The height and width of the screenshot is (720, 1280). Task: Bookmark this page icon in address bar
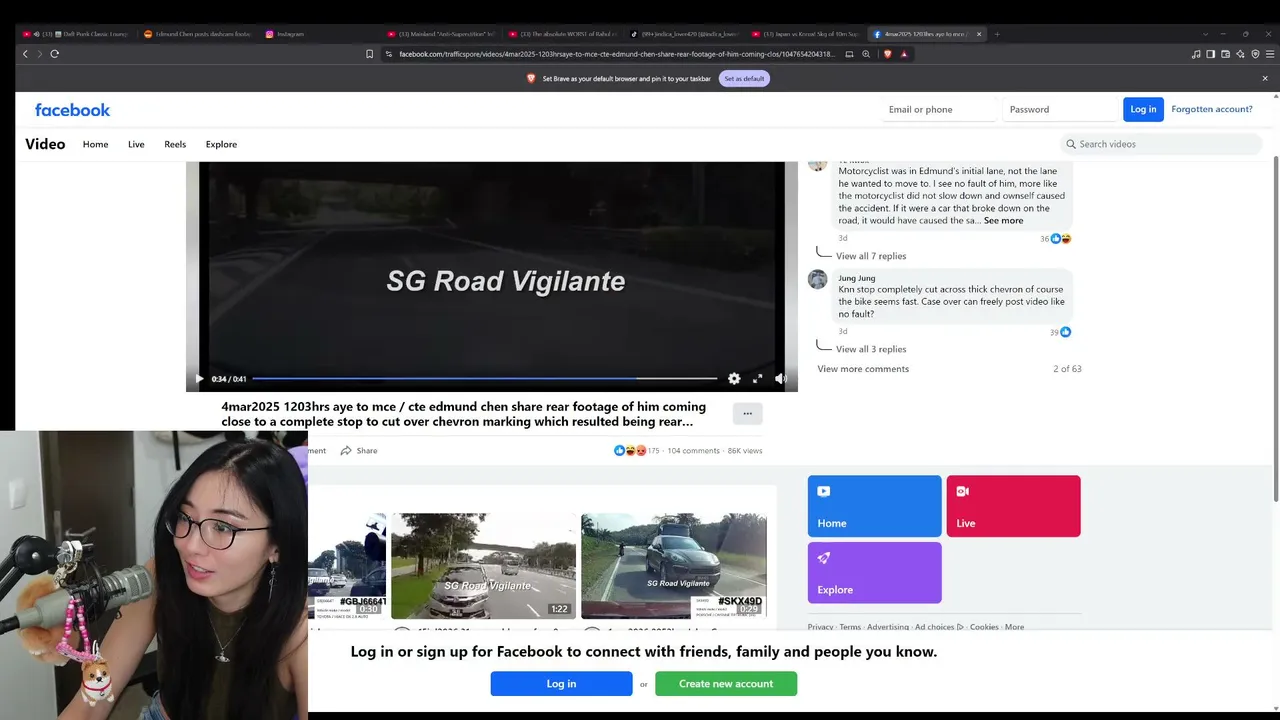[x=369, y=54]
